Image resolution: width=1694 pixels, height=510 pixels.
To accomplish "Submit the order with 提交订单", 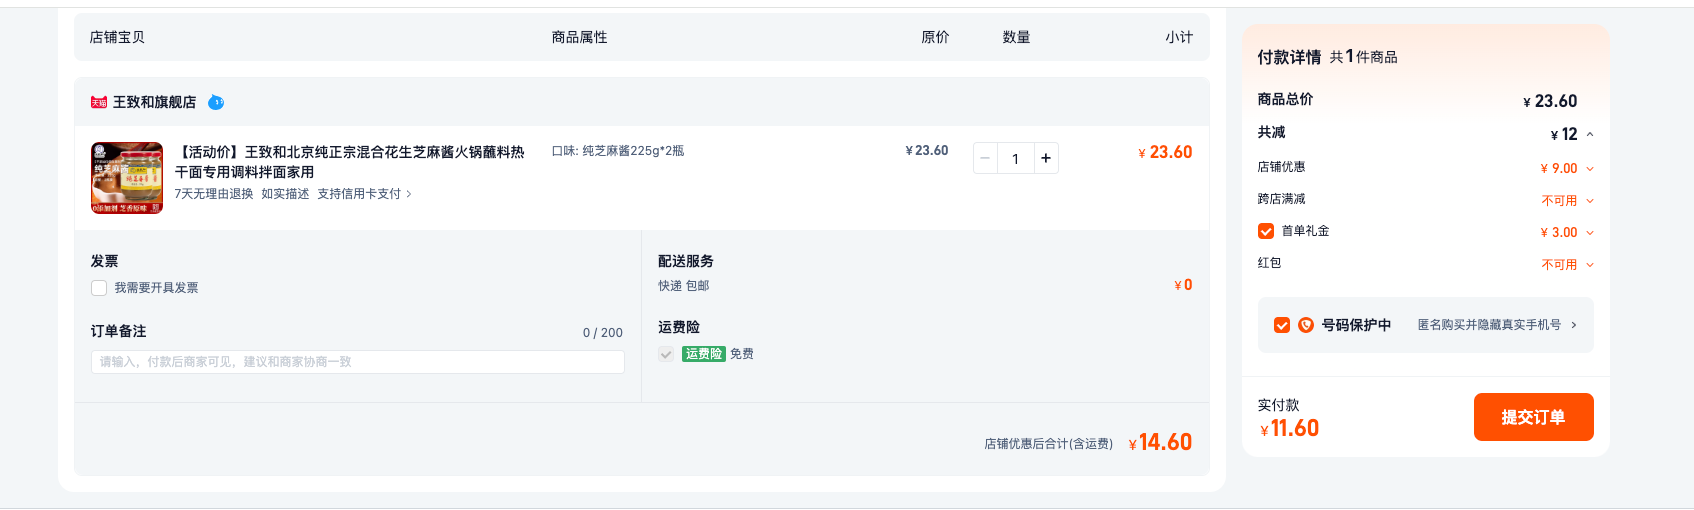I will click(x=1534, y=417).
